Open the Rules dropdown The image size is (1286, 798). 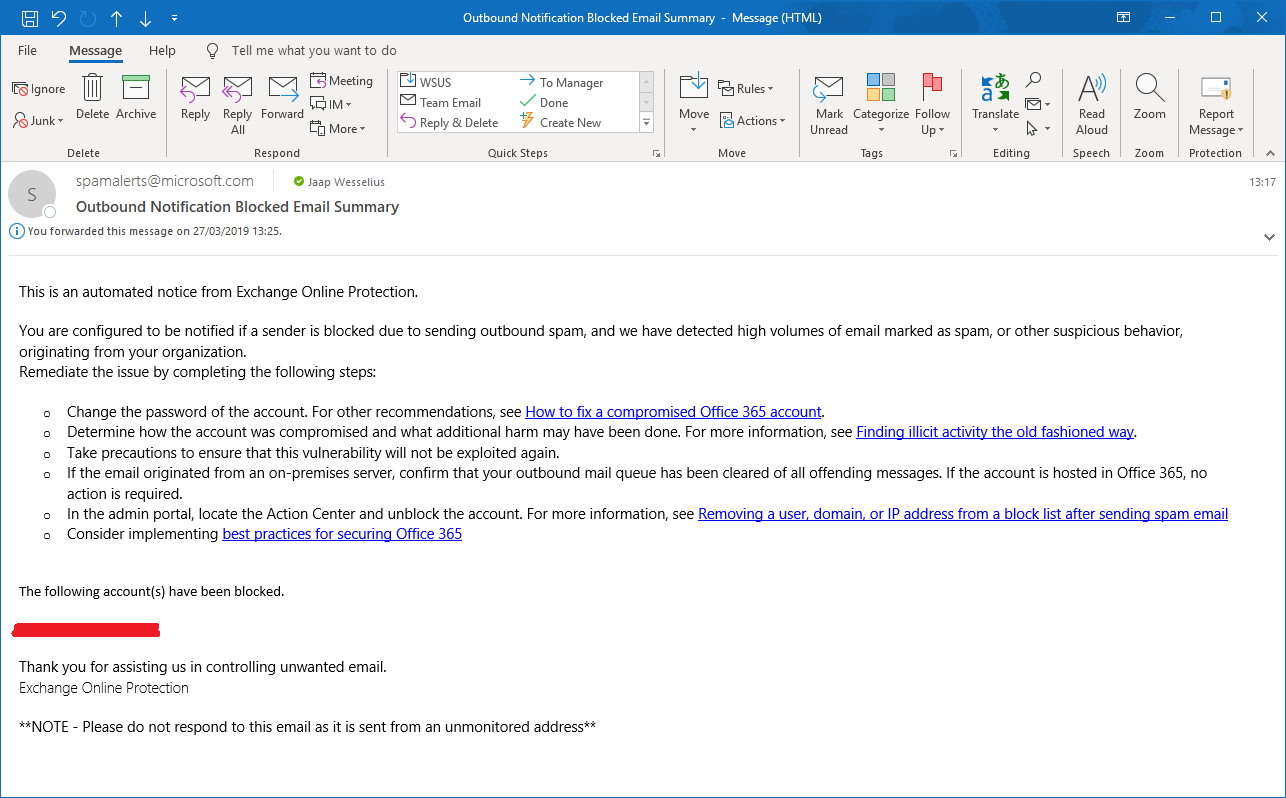click(x=746, y=88)
